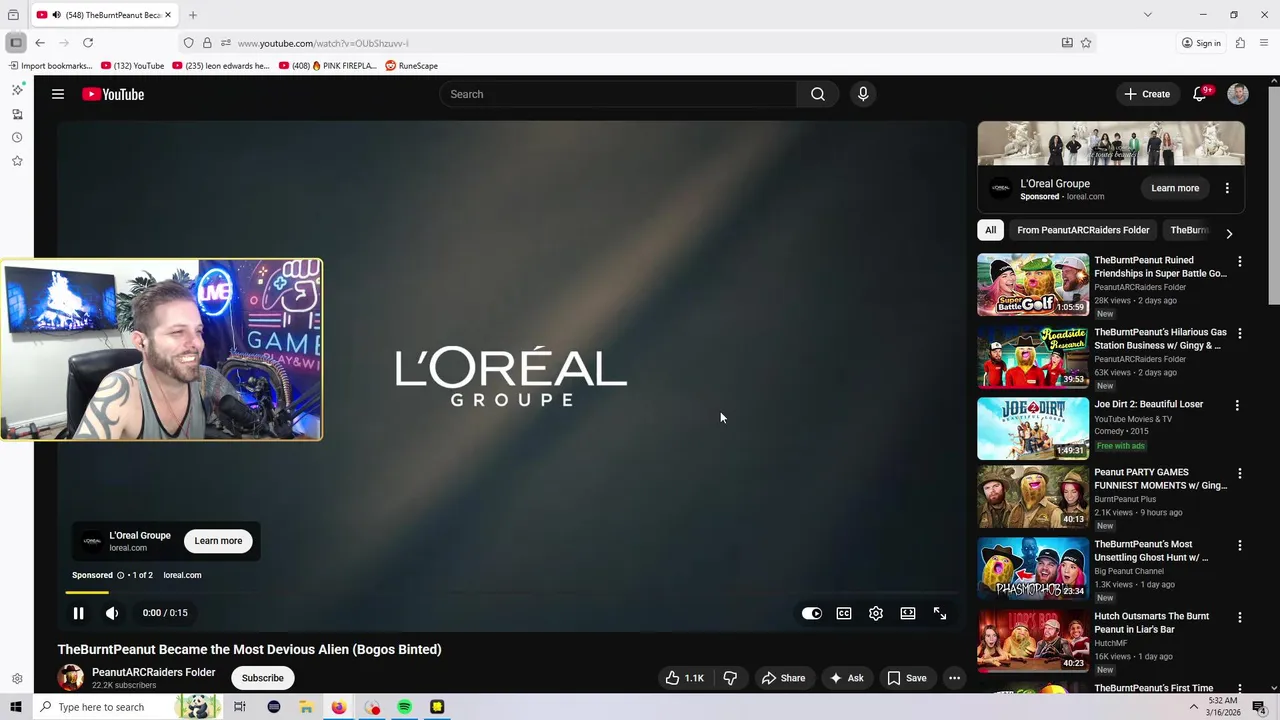Dislike the video
This screenshot has width=1280, height=720.
coord(730,678)
